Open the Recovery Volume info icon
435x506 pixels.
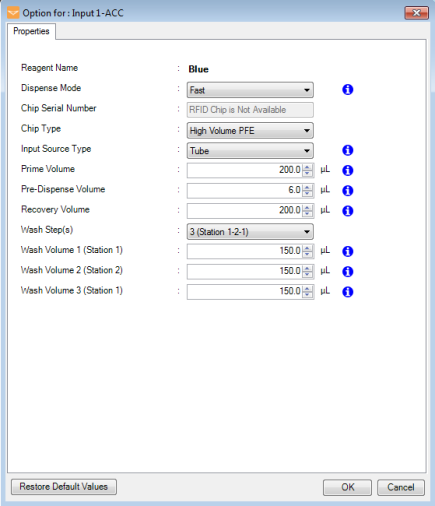click(x=348, y=211)
